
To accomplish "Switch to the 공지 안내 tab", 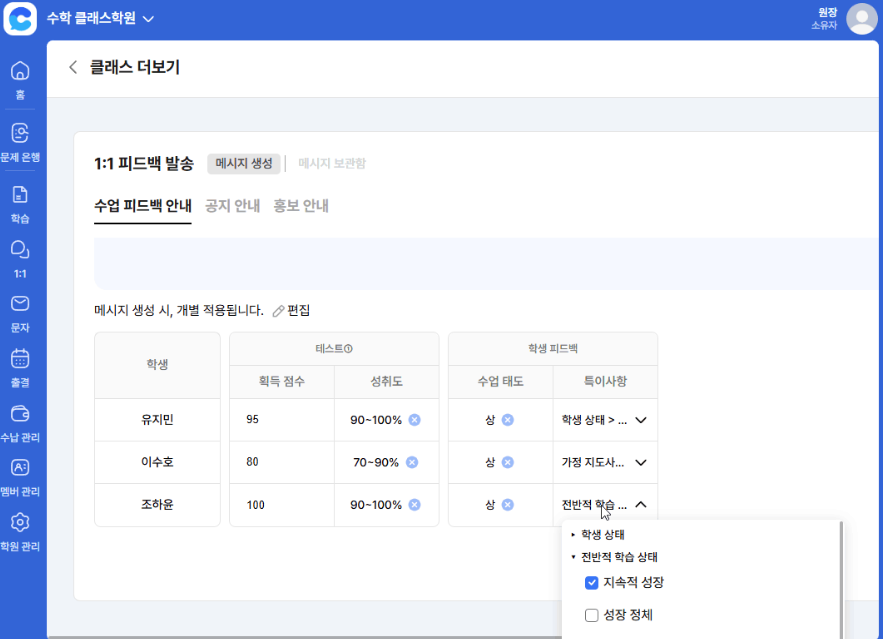I will pos(233,206).
